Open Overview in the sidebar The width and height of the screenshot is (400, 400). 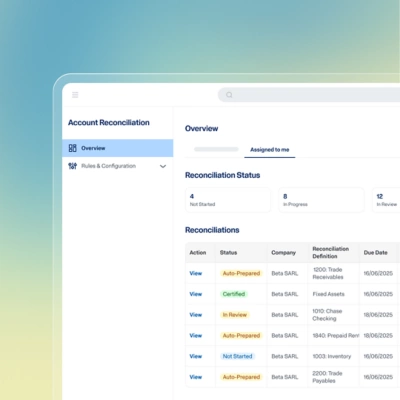coord(118,148)
